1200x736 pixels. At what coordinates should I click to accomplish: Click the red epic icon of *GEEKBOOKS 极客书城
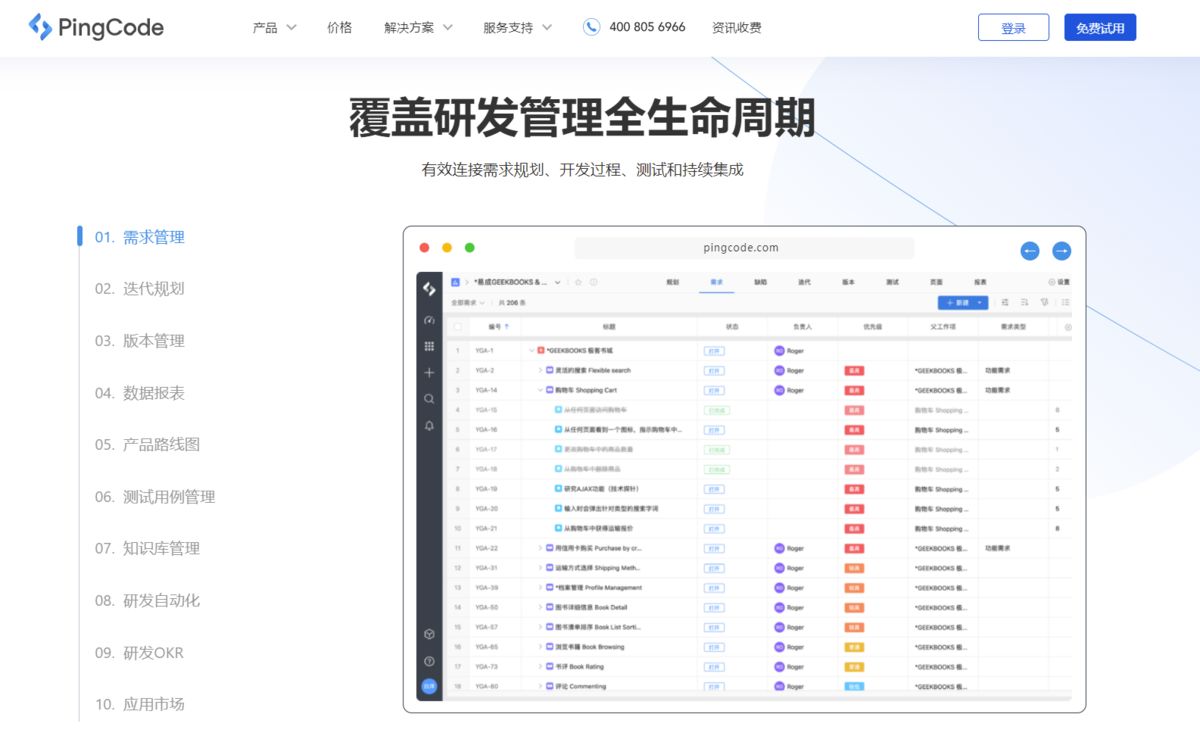541,351
